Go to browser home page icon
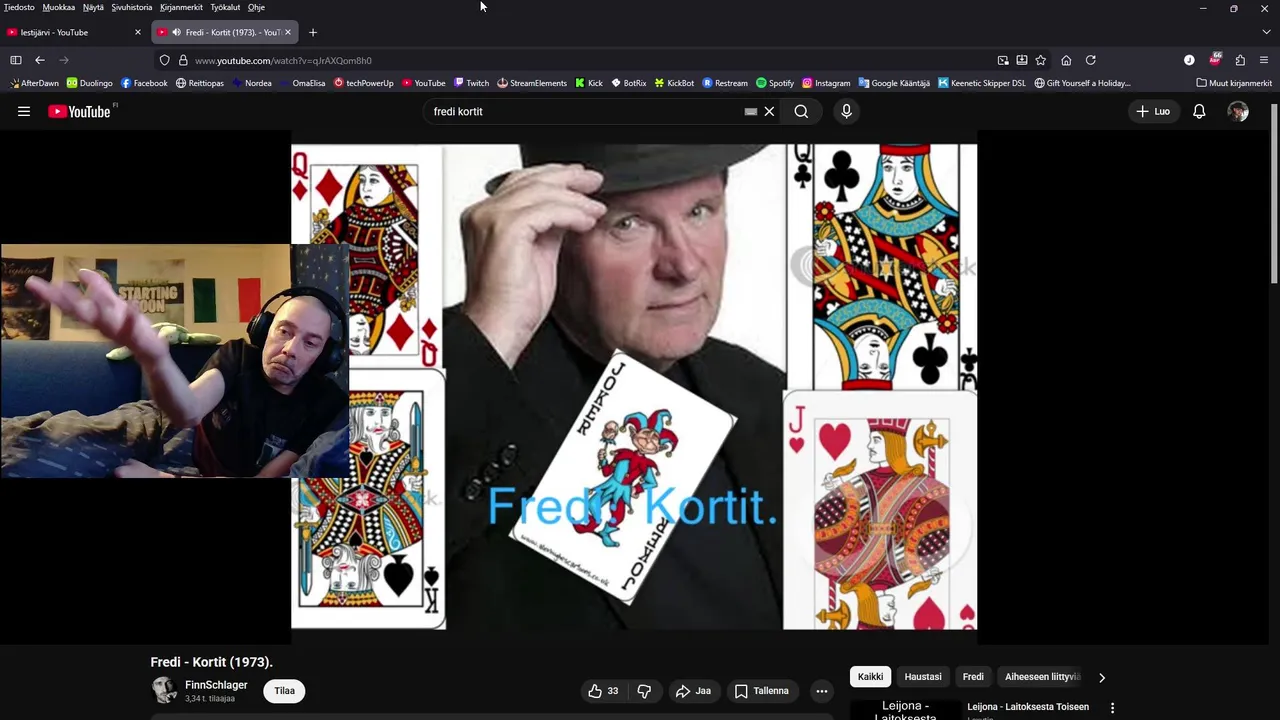This screenshot has height=720, width=1280. coord(1066,60)
